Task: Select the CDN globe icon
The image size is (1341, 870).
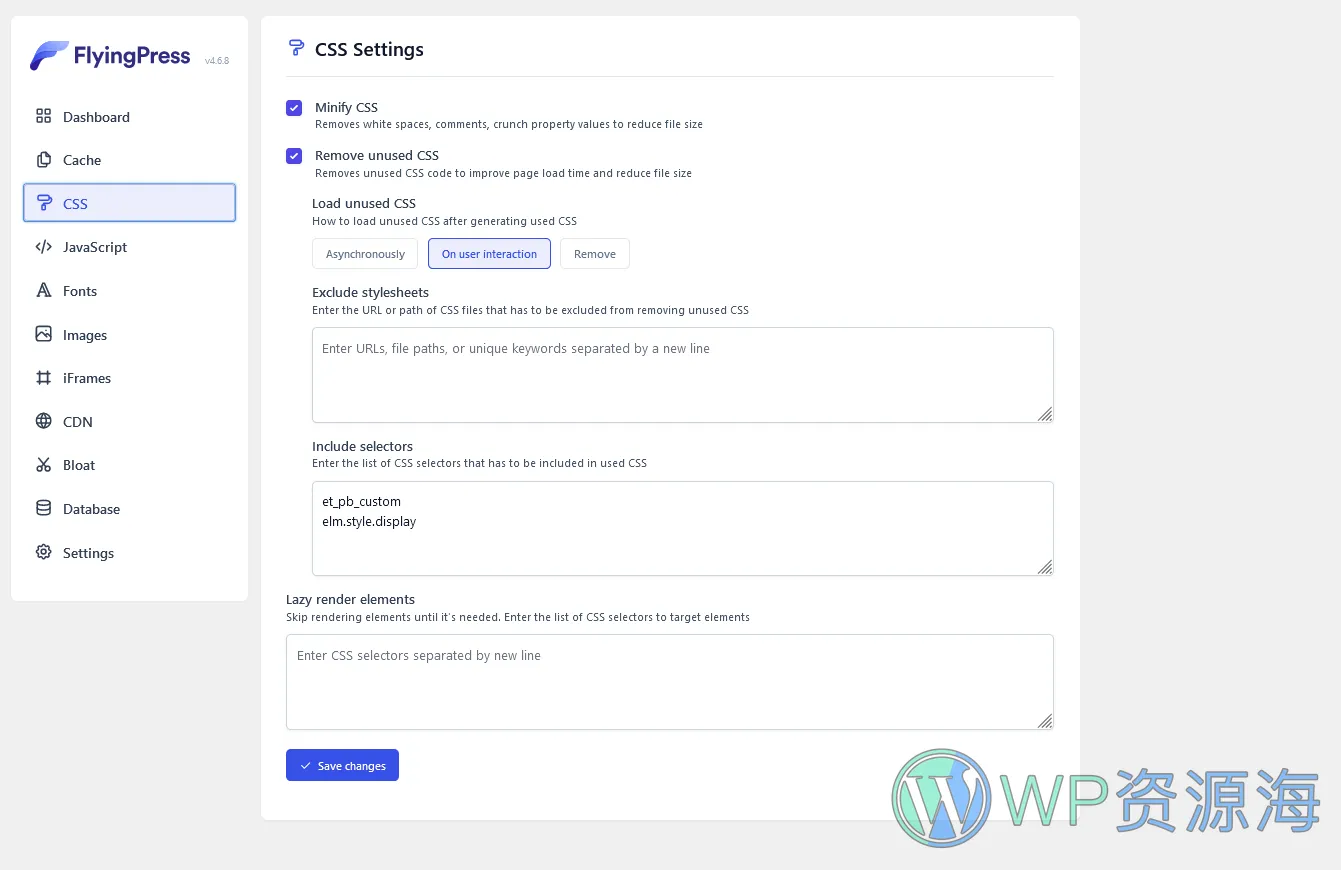Action: click(x=43, y=421)
